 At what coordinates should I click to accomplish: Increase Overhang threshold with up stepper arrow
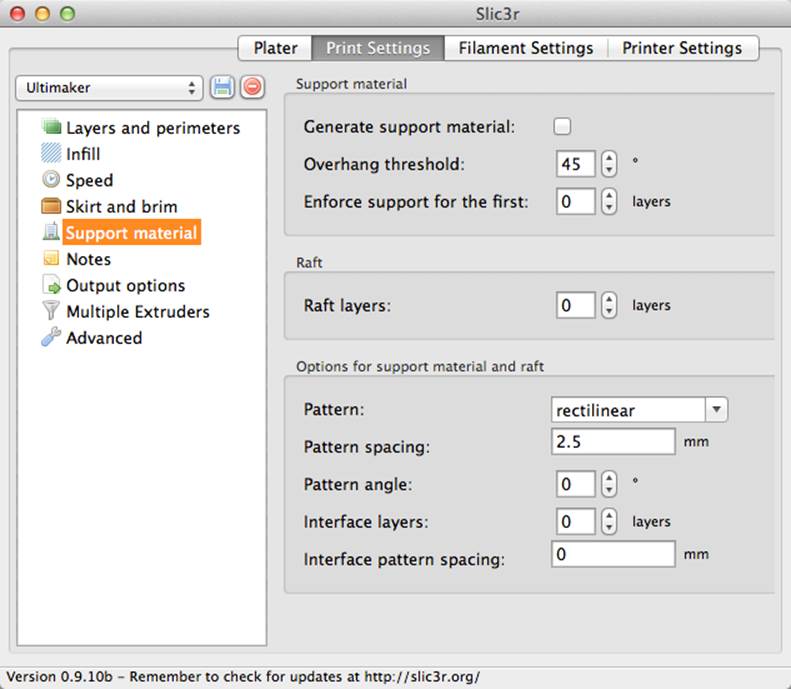click(x=609, y=158)
